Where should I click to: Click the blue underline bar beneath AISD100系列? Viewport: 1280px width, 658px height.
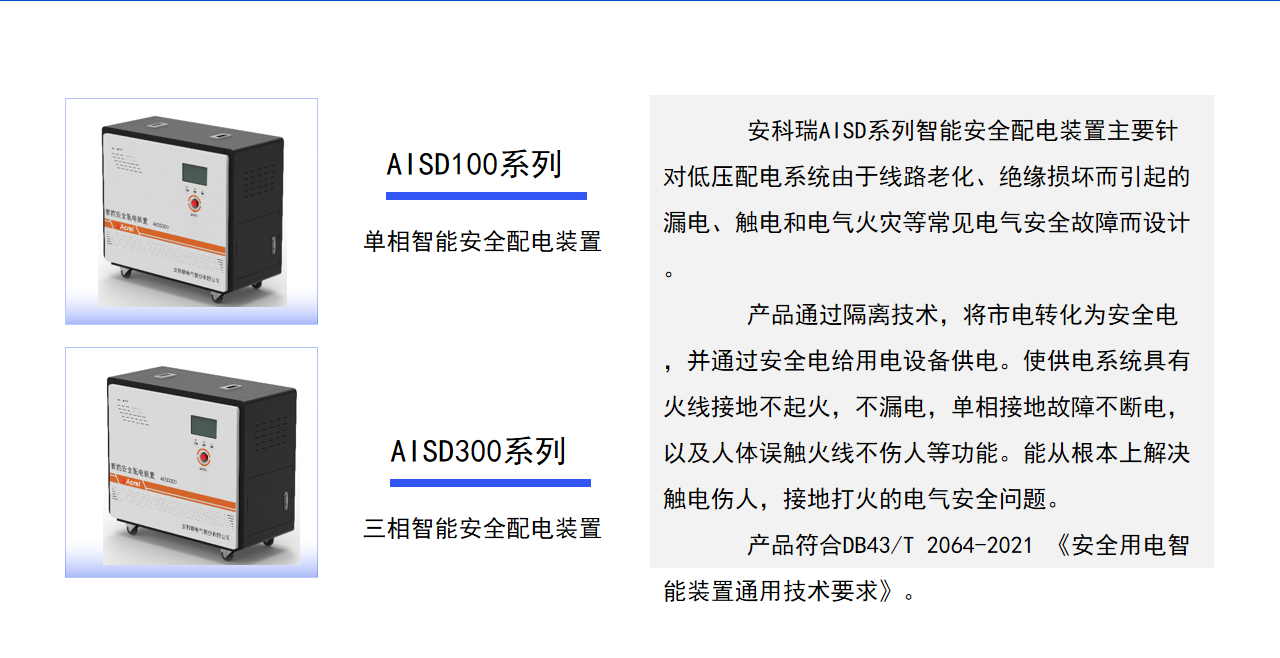coord(486,196)
